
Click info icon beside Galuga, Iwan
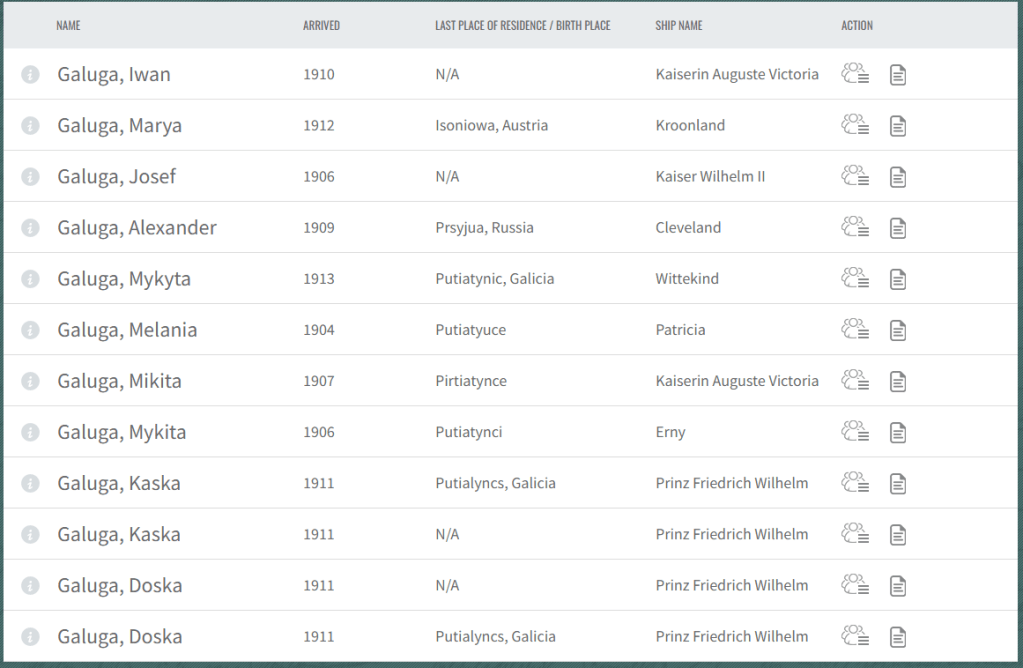click(30, 74)
